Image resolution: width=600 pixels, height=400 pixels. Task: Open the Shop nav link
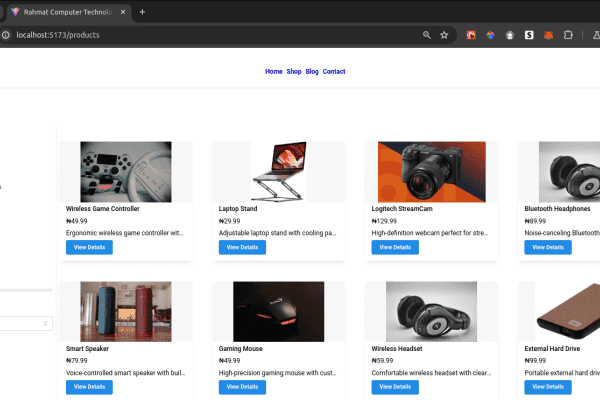point(294,72)
